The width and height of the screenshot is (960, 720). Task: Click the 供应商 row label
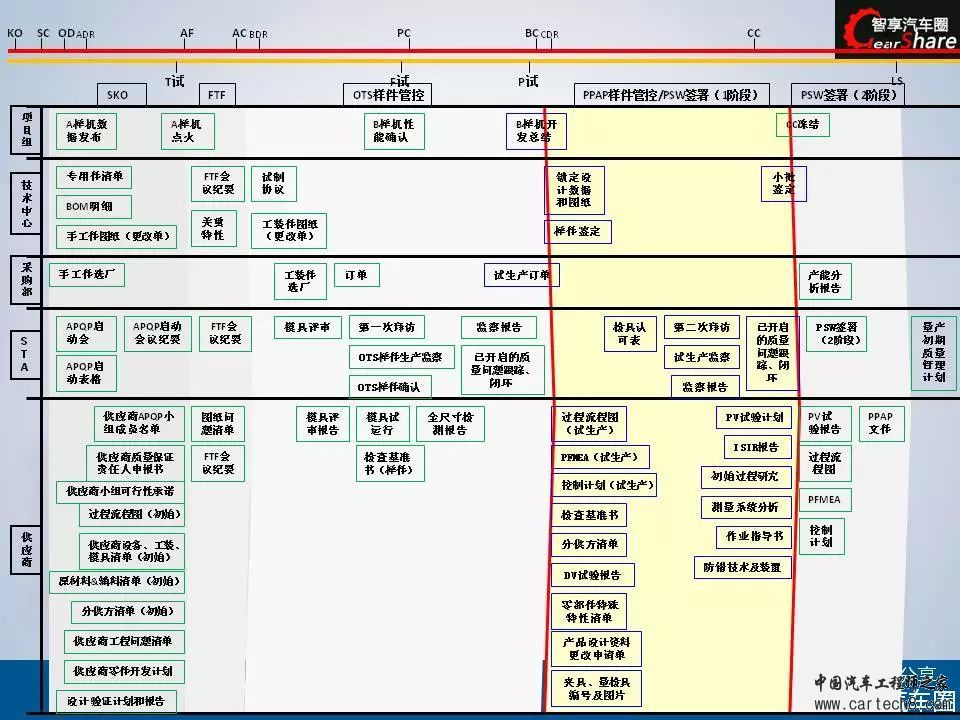point(26,549)
